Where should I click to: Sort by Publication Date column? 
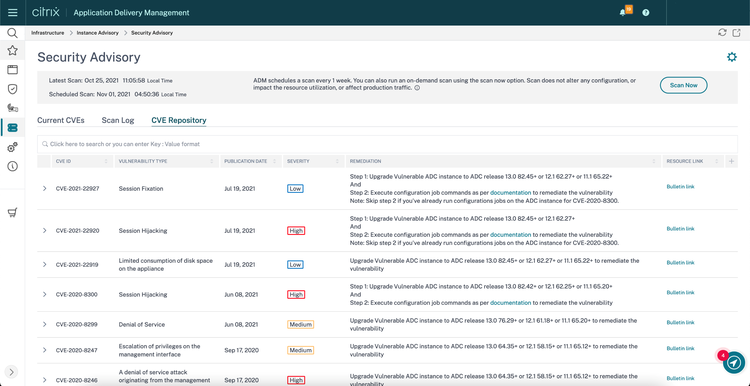click(250, 162)
